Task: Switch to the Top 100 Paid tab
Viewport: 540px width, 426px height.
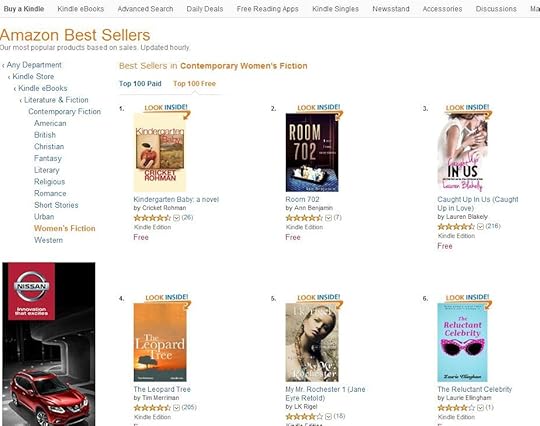Action: point(140,84)
